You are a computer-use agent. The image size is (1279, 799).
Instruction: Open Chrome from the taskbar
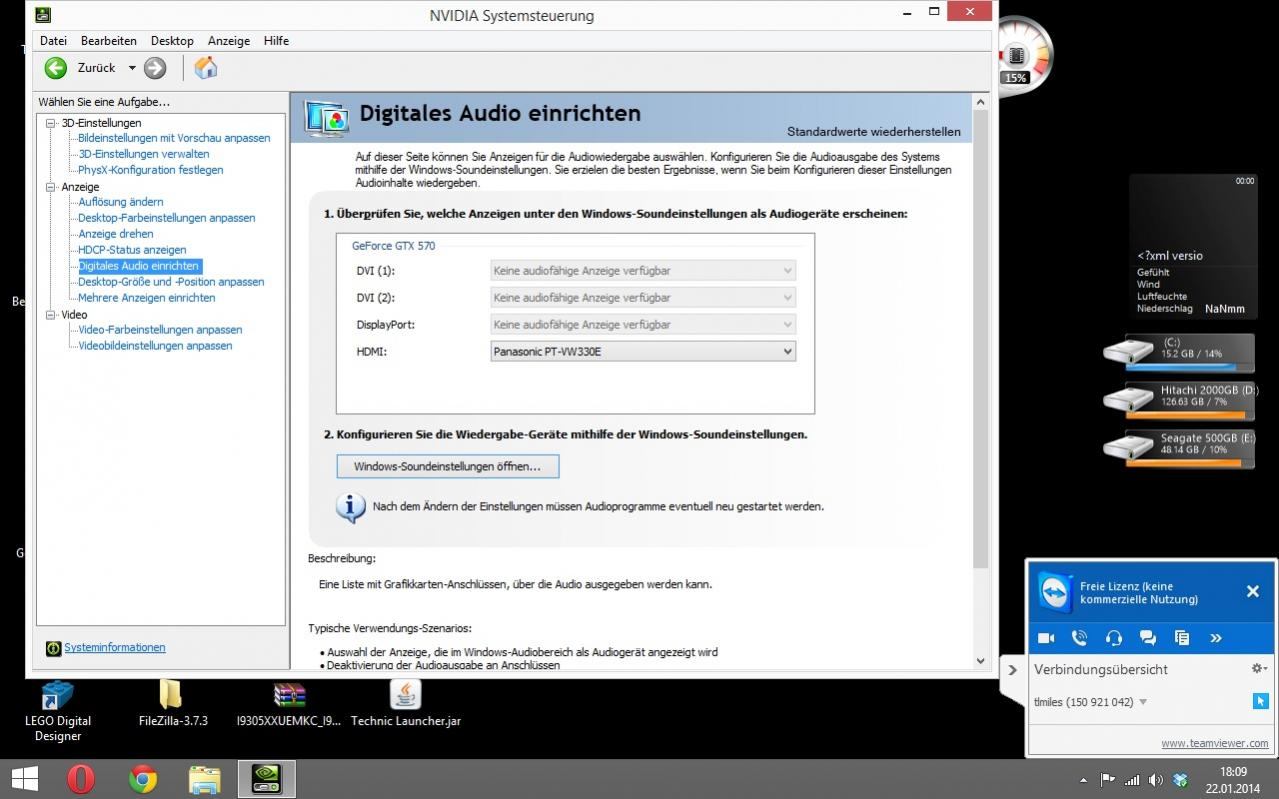[143, 779]
